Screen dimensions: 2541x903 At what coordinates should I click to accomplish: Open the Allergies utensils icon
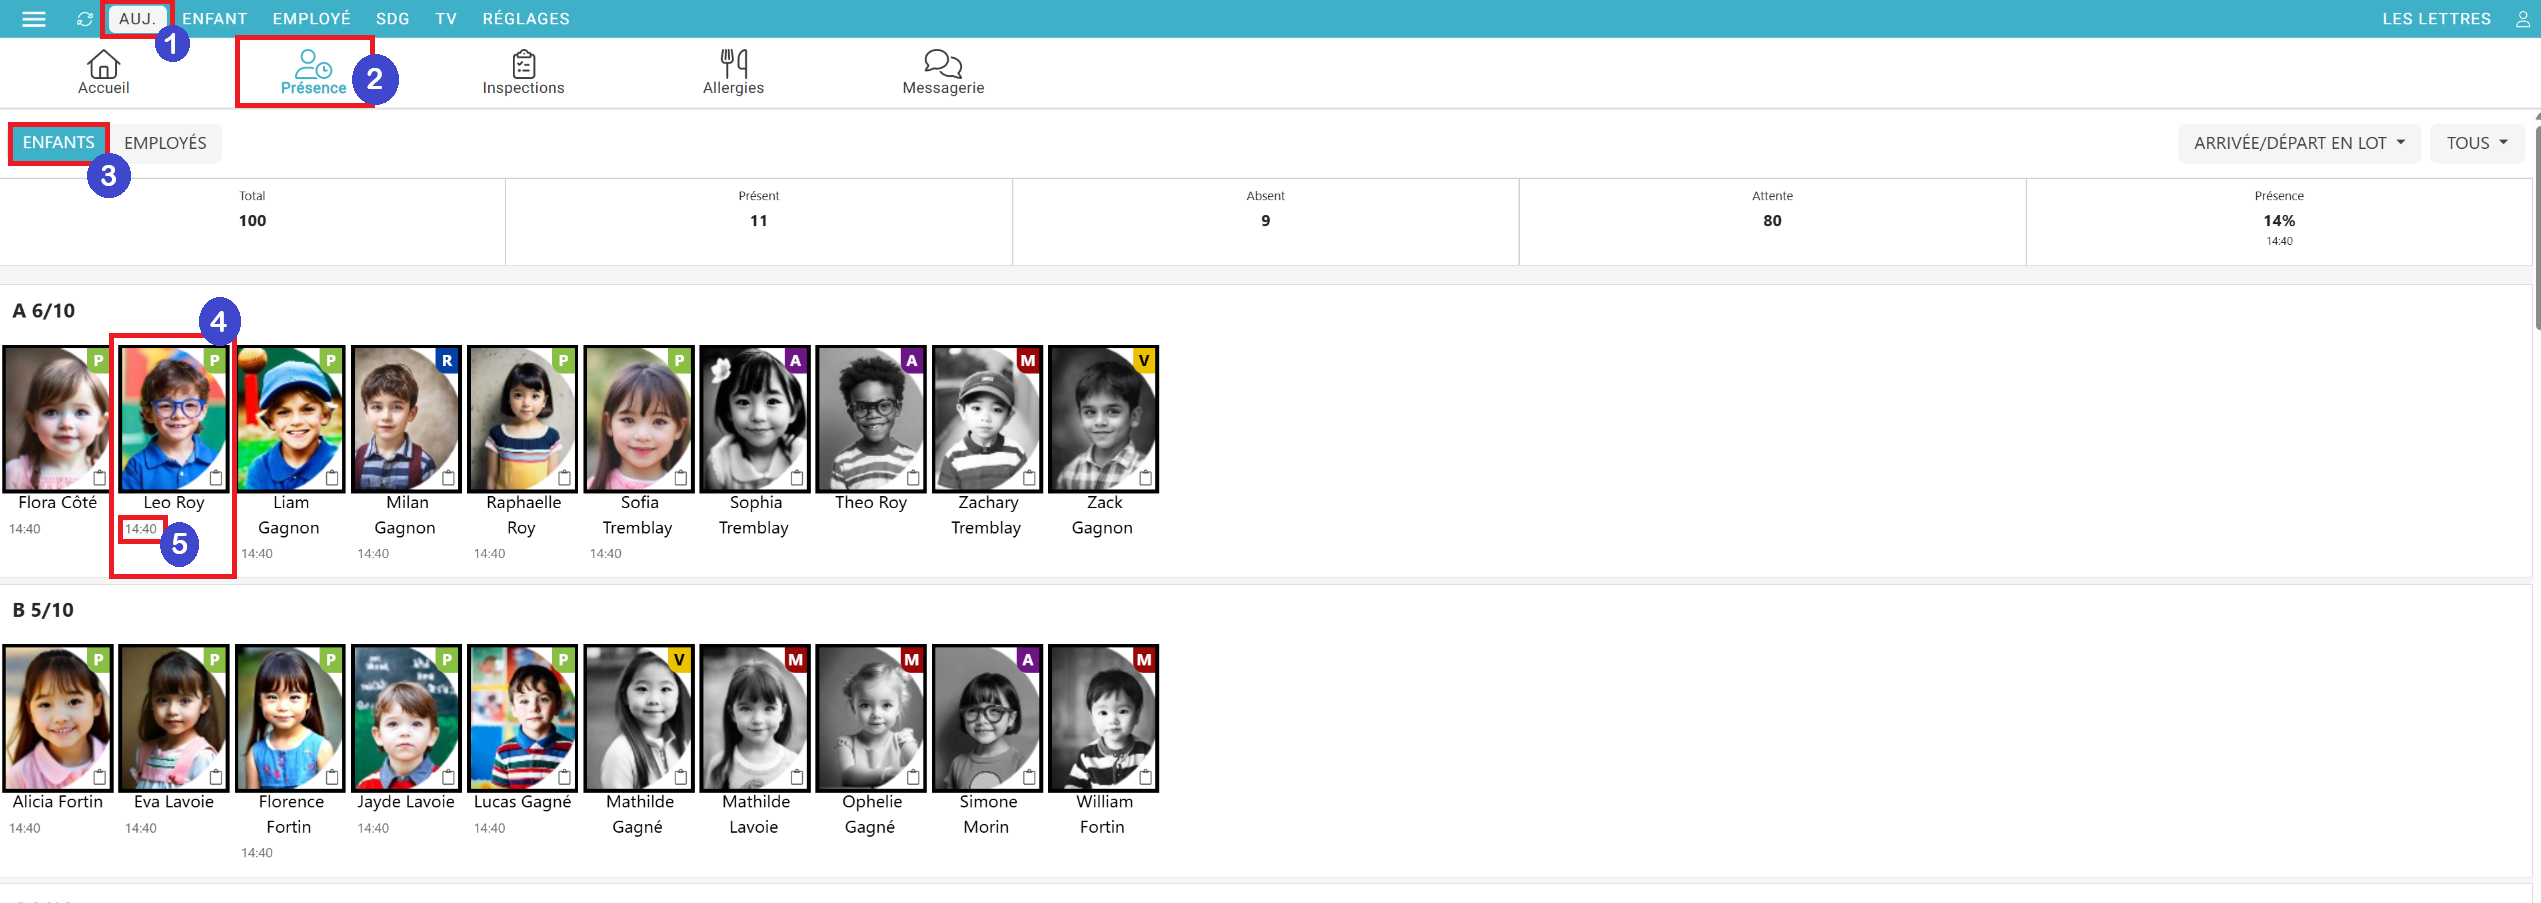point(733,64)
